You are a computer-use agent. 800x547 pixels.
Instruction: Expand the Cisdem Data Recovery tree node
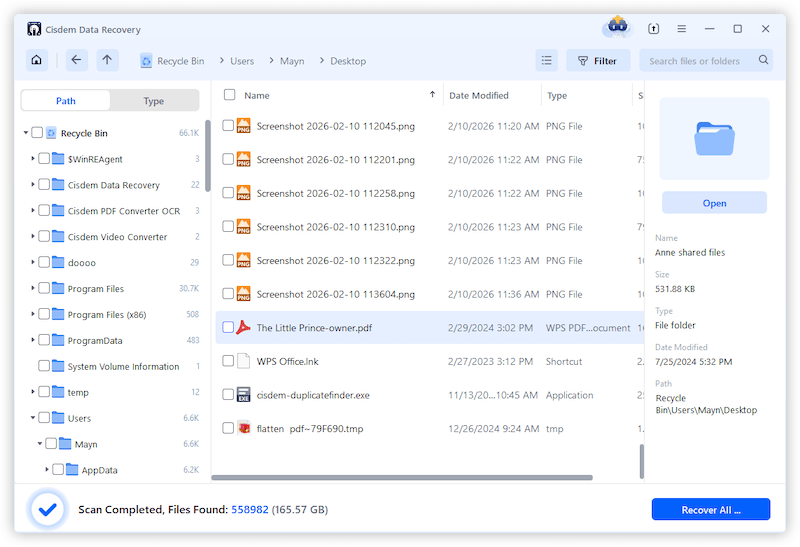[33, 184]
